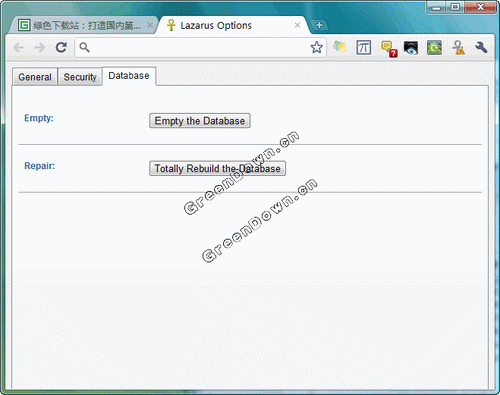This screenshot has height=395, width=500.
Task: Open the wrench settings menu
Action: pos(481,47)
